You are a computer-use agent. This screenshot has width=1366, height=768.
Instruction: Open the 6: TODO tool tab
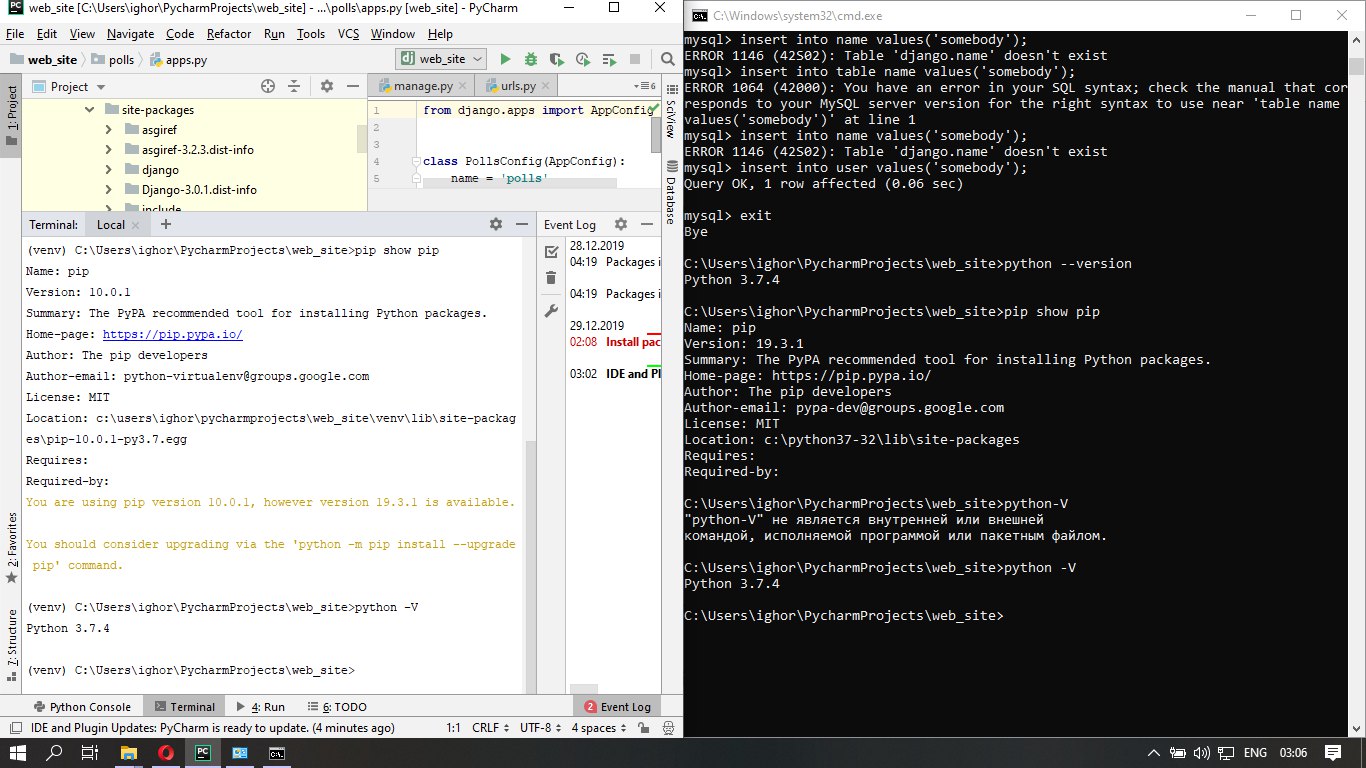coord(336,706)
